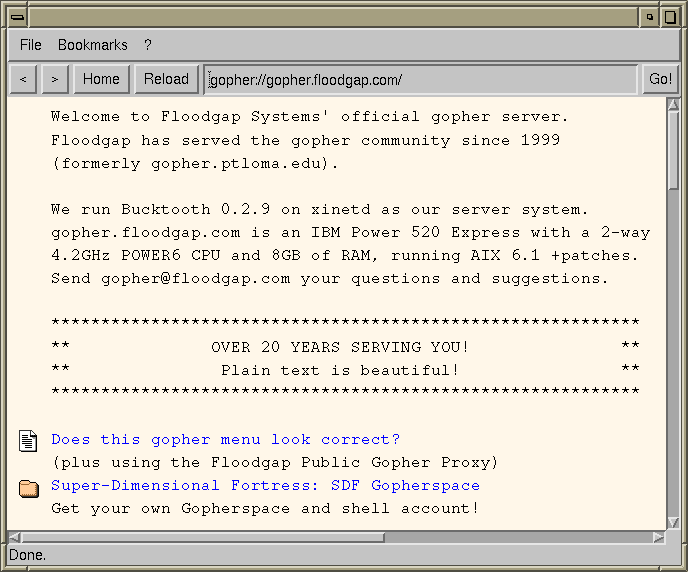Click the vertical scrollbar down arrow

[673, 522]
